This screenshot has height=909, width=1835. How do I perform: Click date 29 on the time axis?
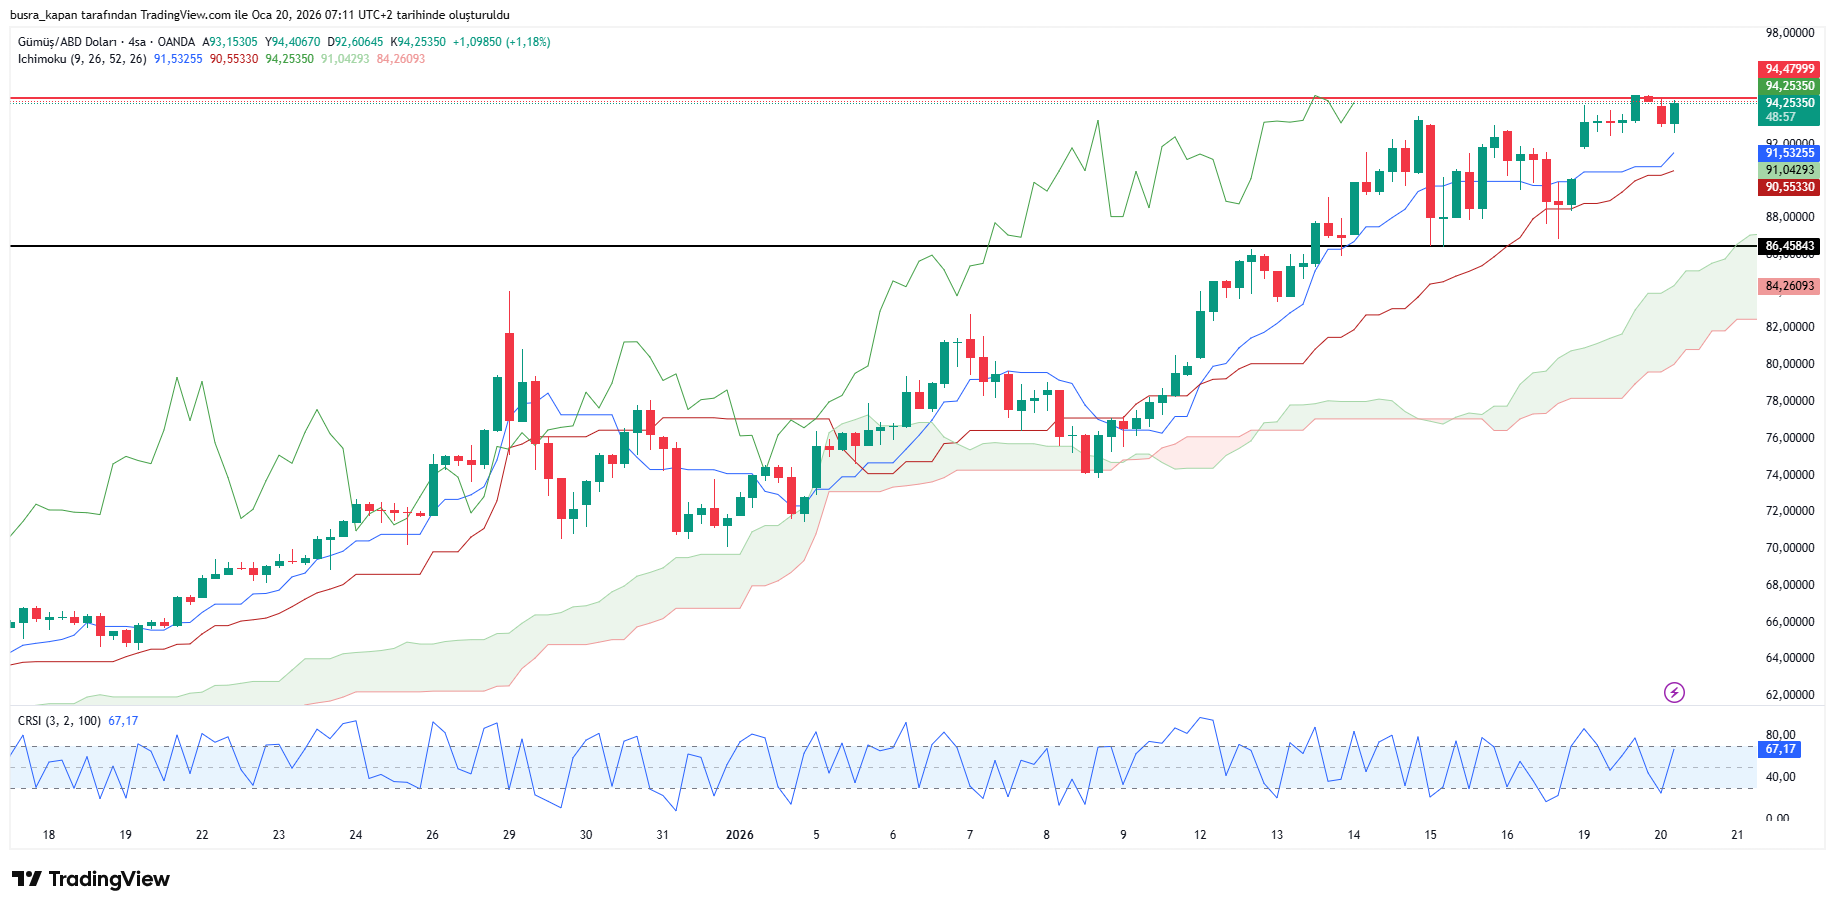(509, 835)
